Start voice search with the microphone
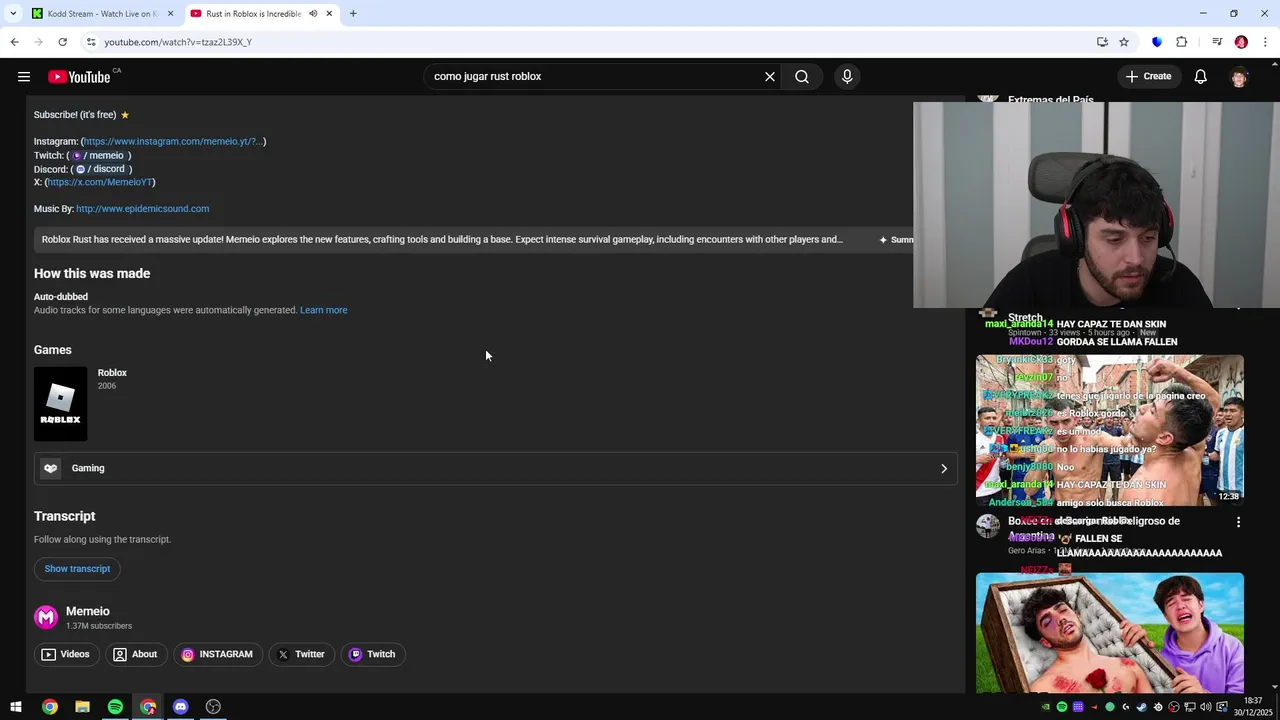 coord(847,77)
